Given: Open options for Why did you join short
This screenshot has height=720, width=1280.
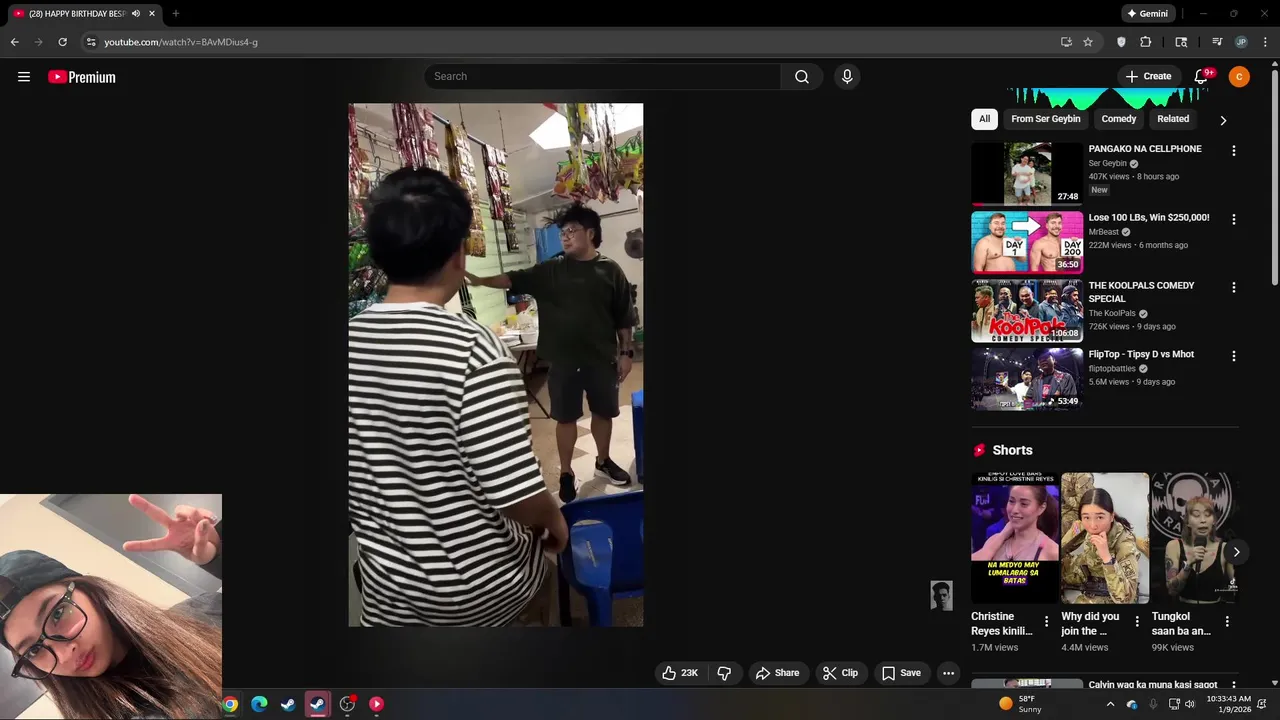Looking at the screenshot, I should pos(1137,621).
